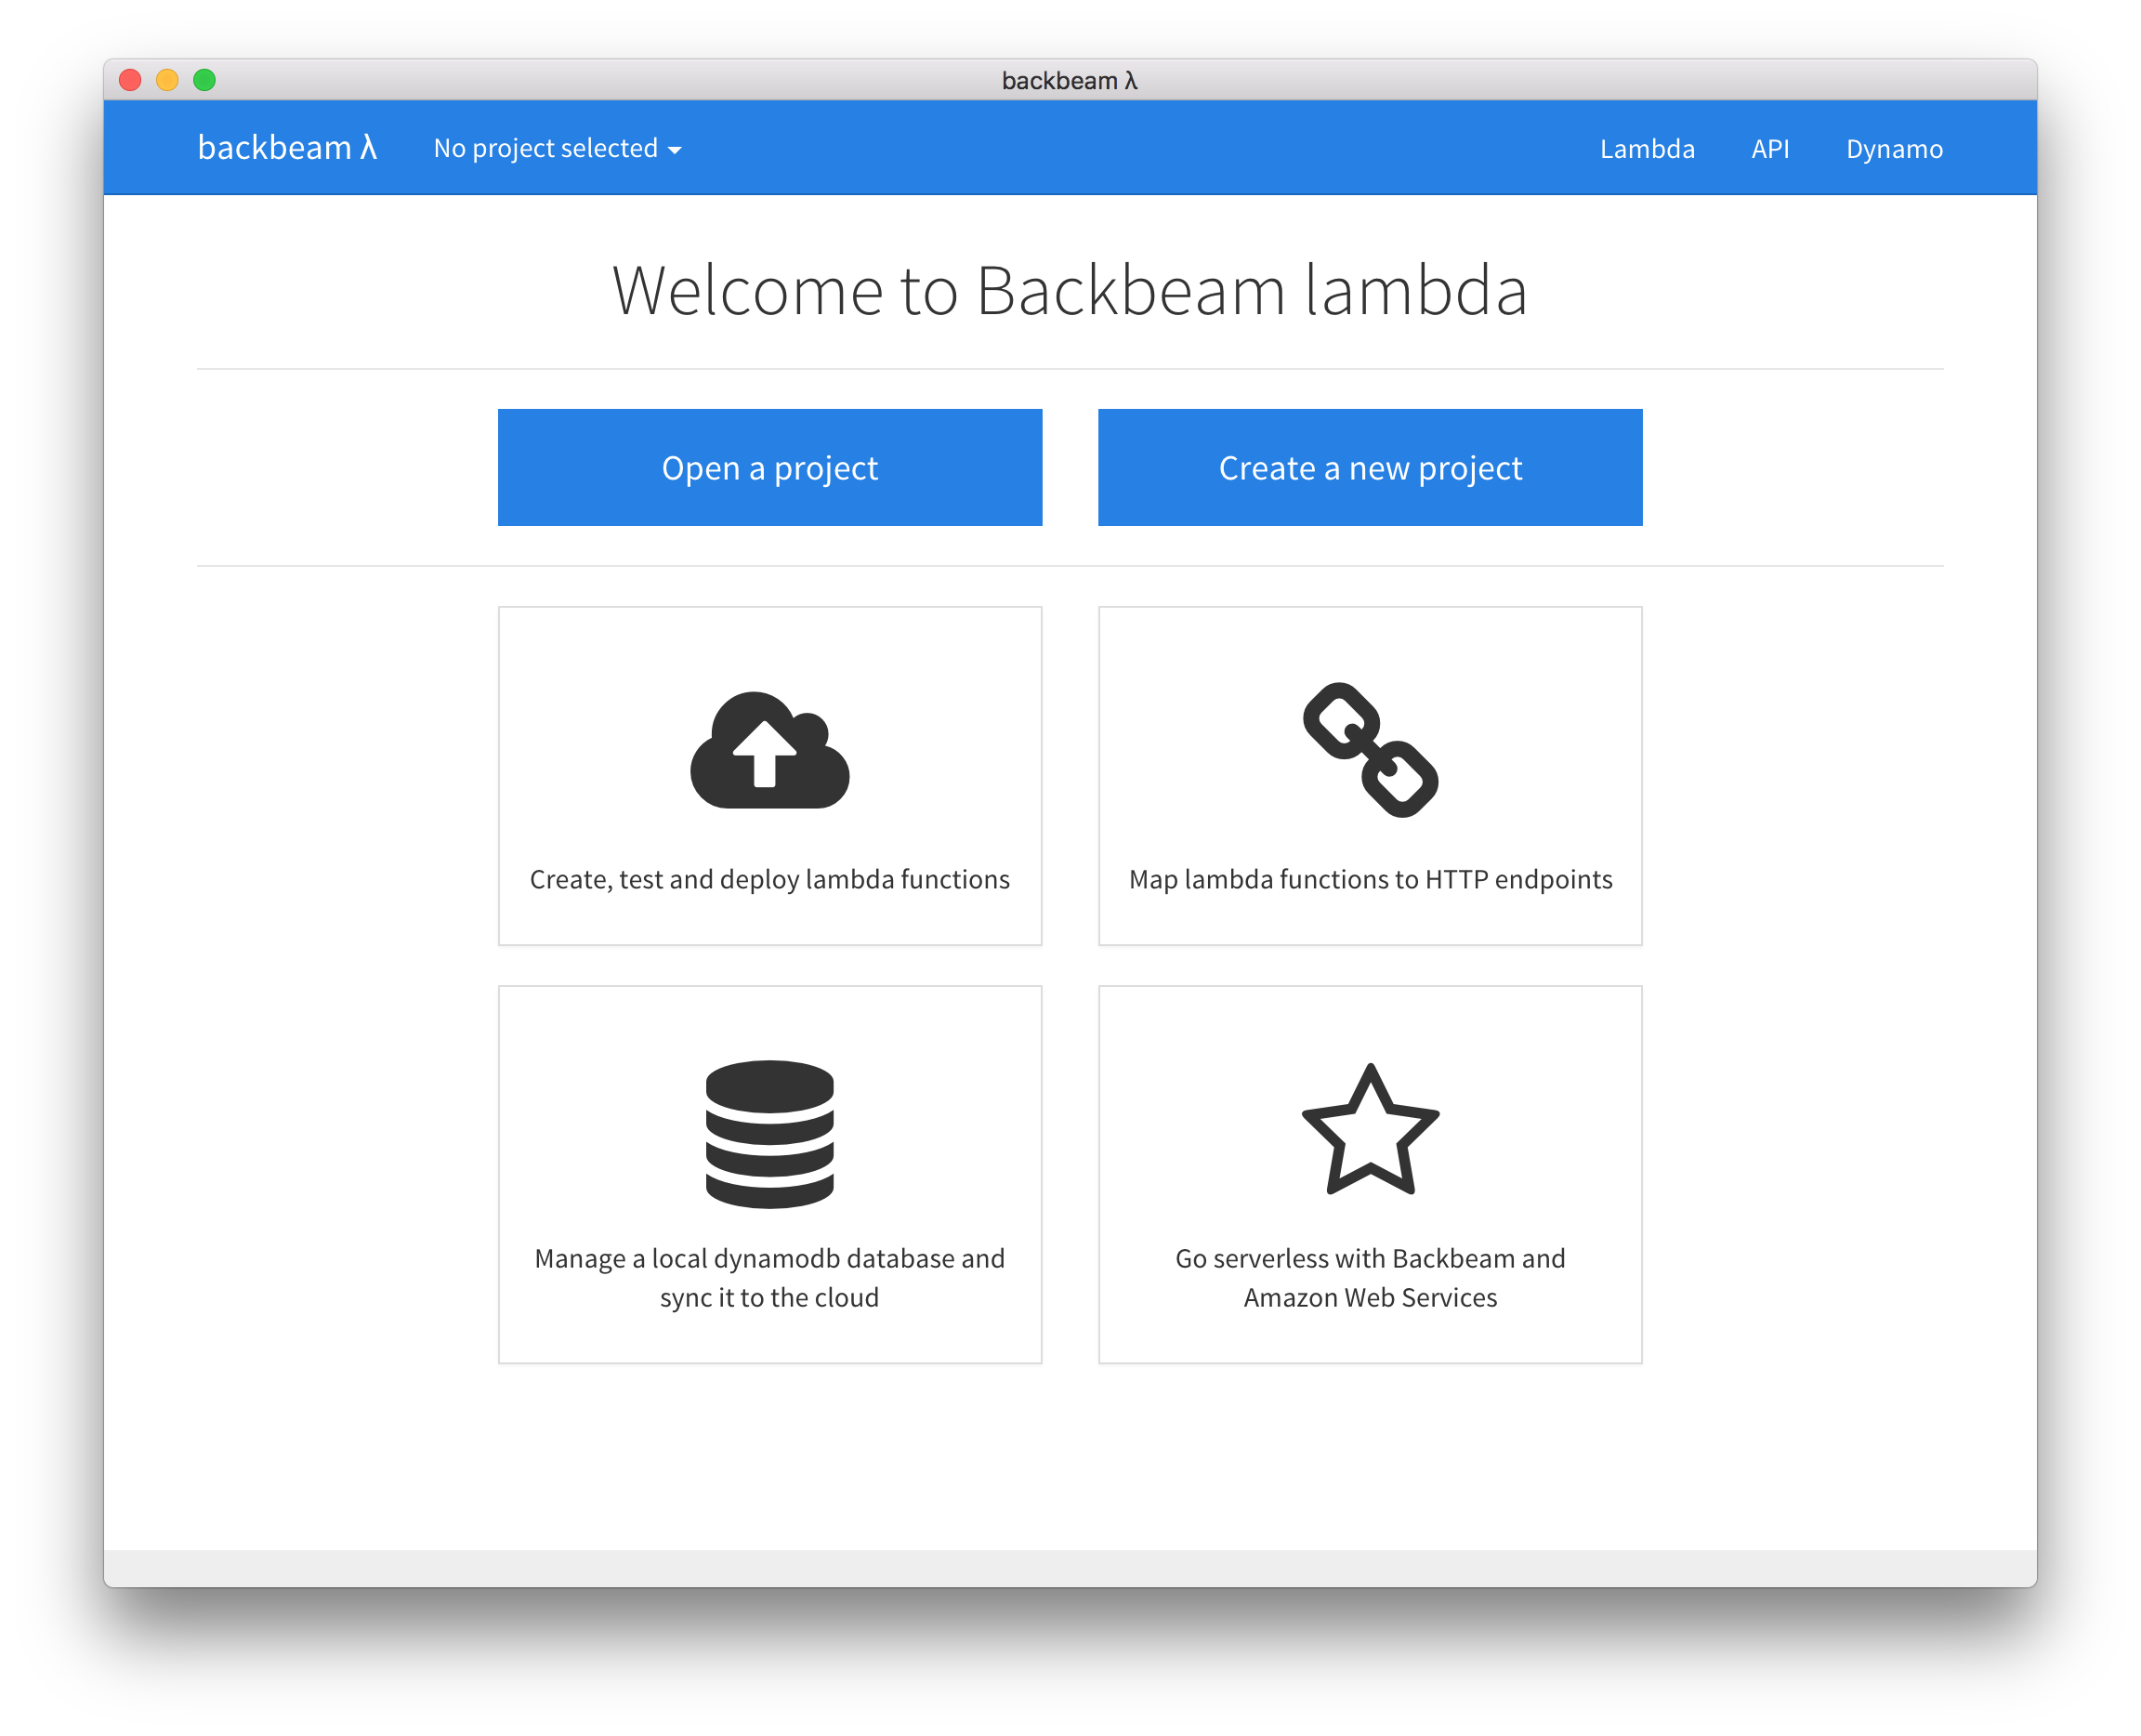Click the green zoom window button
The image size is (2141, 1736).
click(204, 80)
